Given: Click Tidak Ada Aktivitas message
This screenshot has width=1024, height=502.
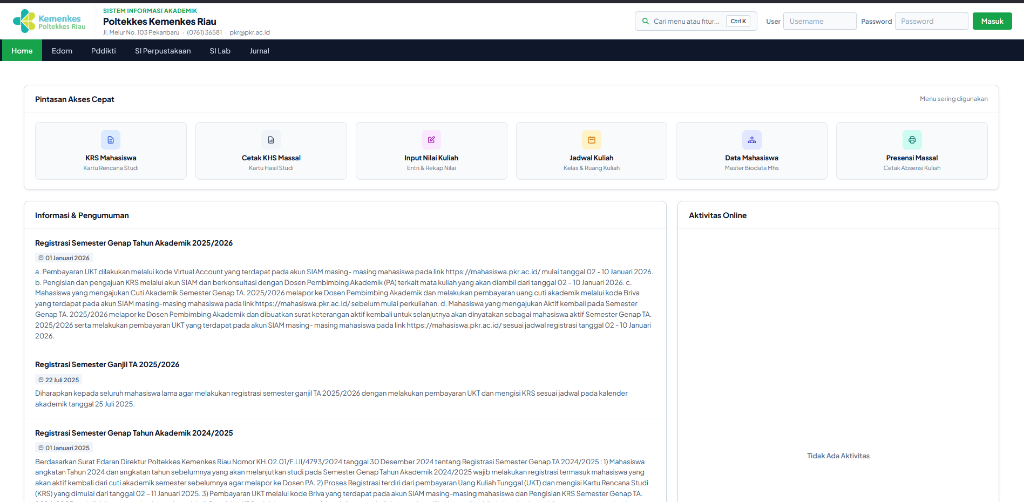Looking at the screenshot, I should click(x=838, y=456).
